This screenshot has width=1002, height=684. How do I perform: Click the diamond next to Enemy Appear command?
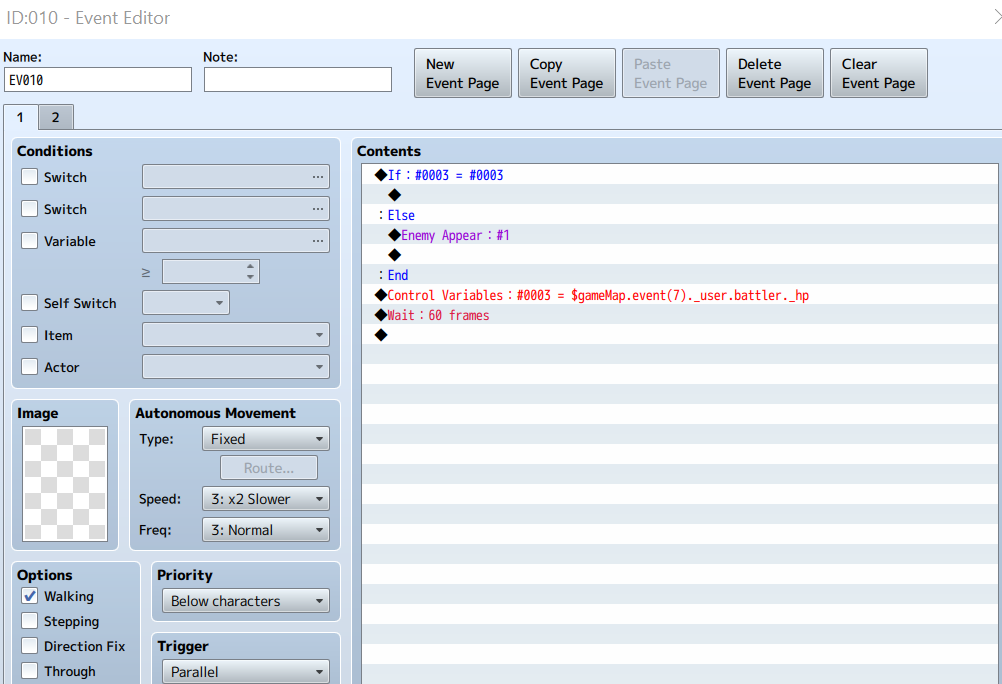tap(394, 235)
